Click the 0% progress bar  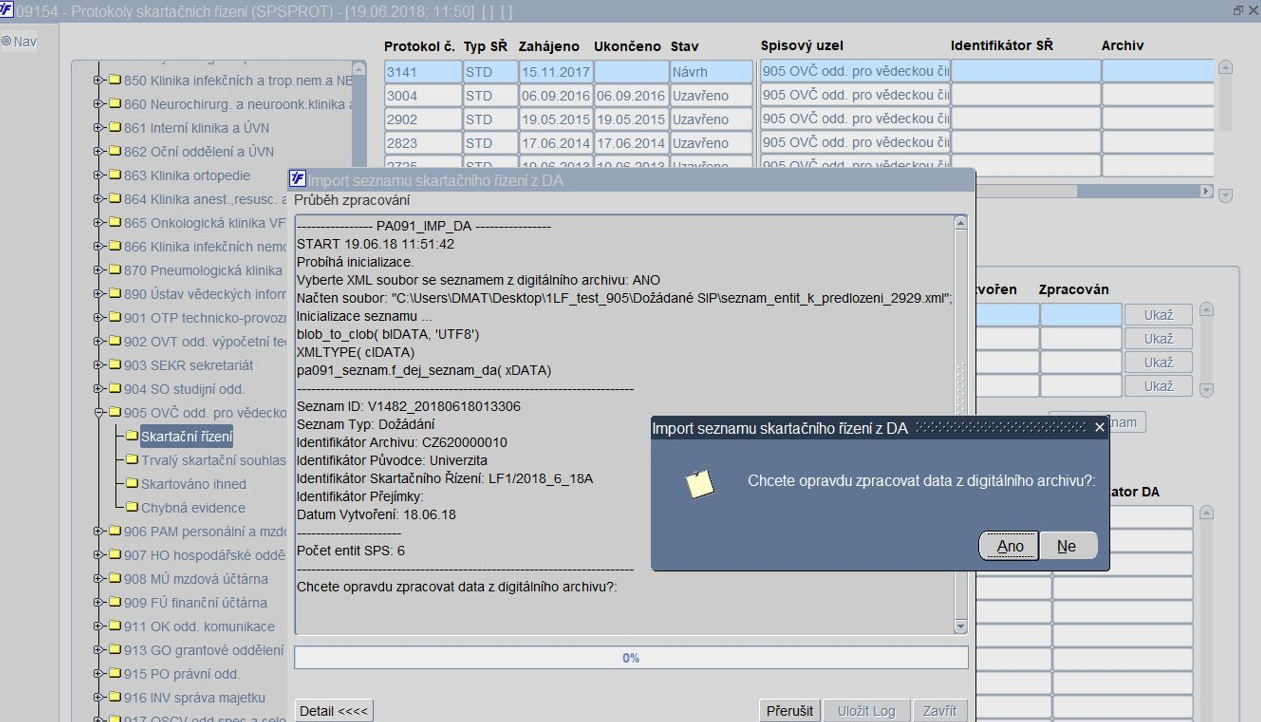(631, 658)
